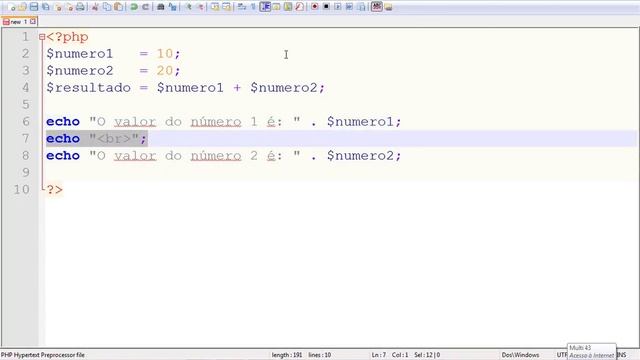Screen dimensions: 640x360
Task: Stop macro recording with black square
Action: point(326,7)
